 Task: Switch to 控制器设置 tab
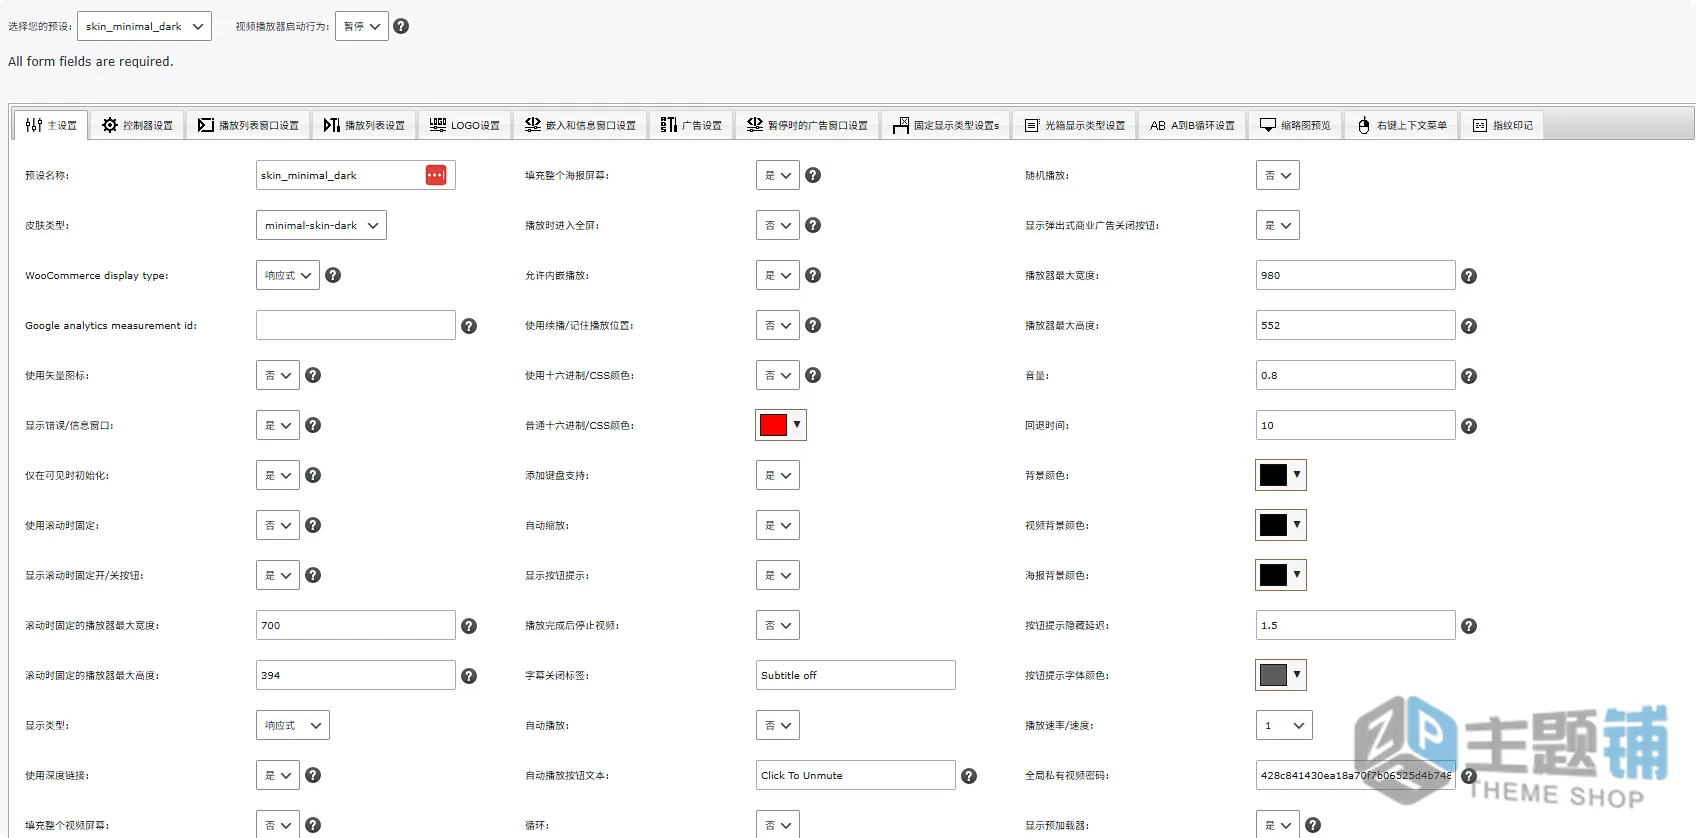(137, 125)
